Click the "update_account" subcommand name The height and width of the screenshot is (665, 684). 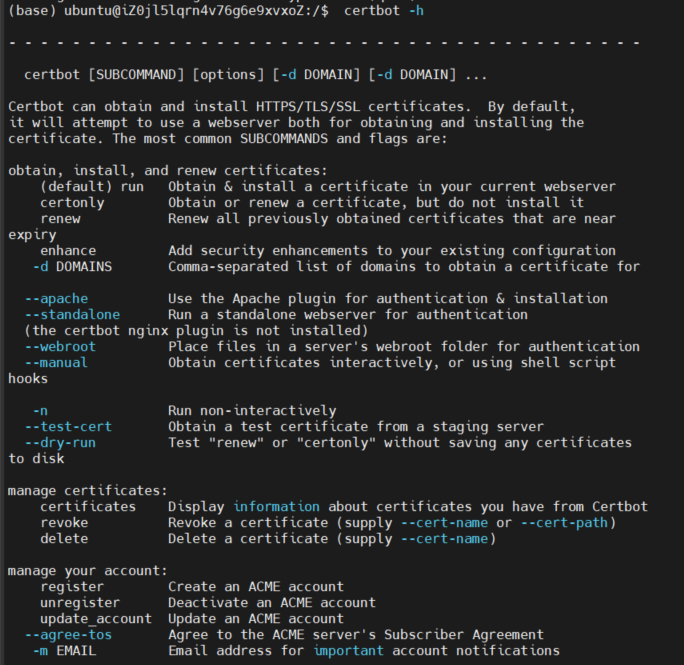tap(96, 618)
